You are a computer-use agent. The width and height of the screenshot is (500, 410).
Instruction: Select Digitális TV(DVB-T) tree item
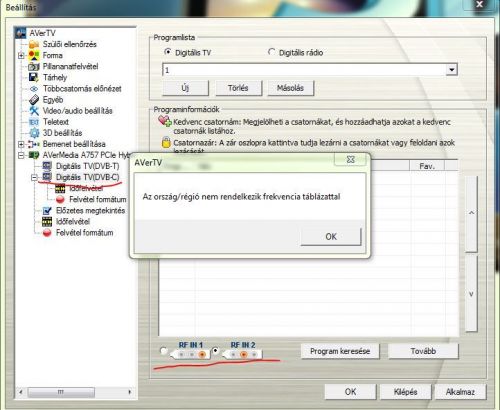[87, 166]
